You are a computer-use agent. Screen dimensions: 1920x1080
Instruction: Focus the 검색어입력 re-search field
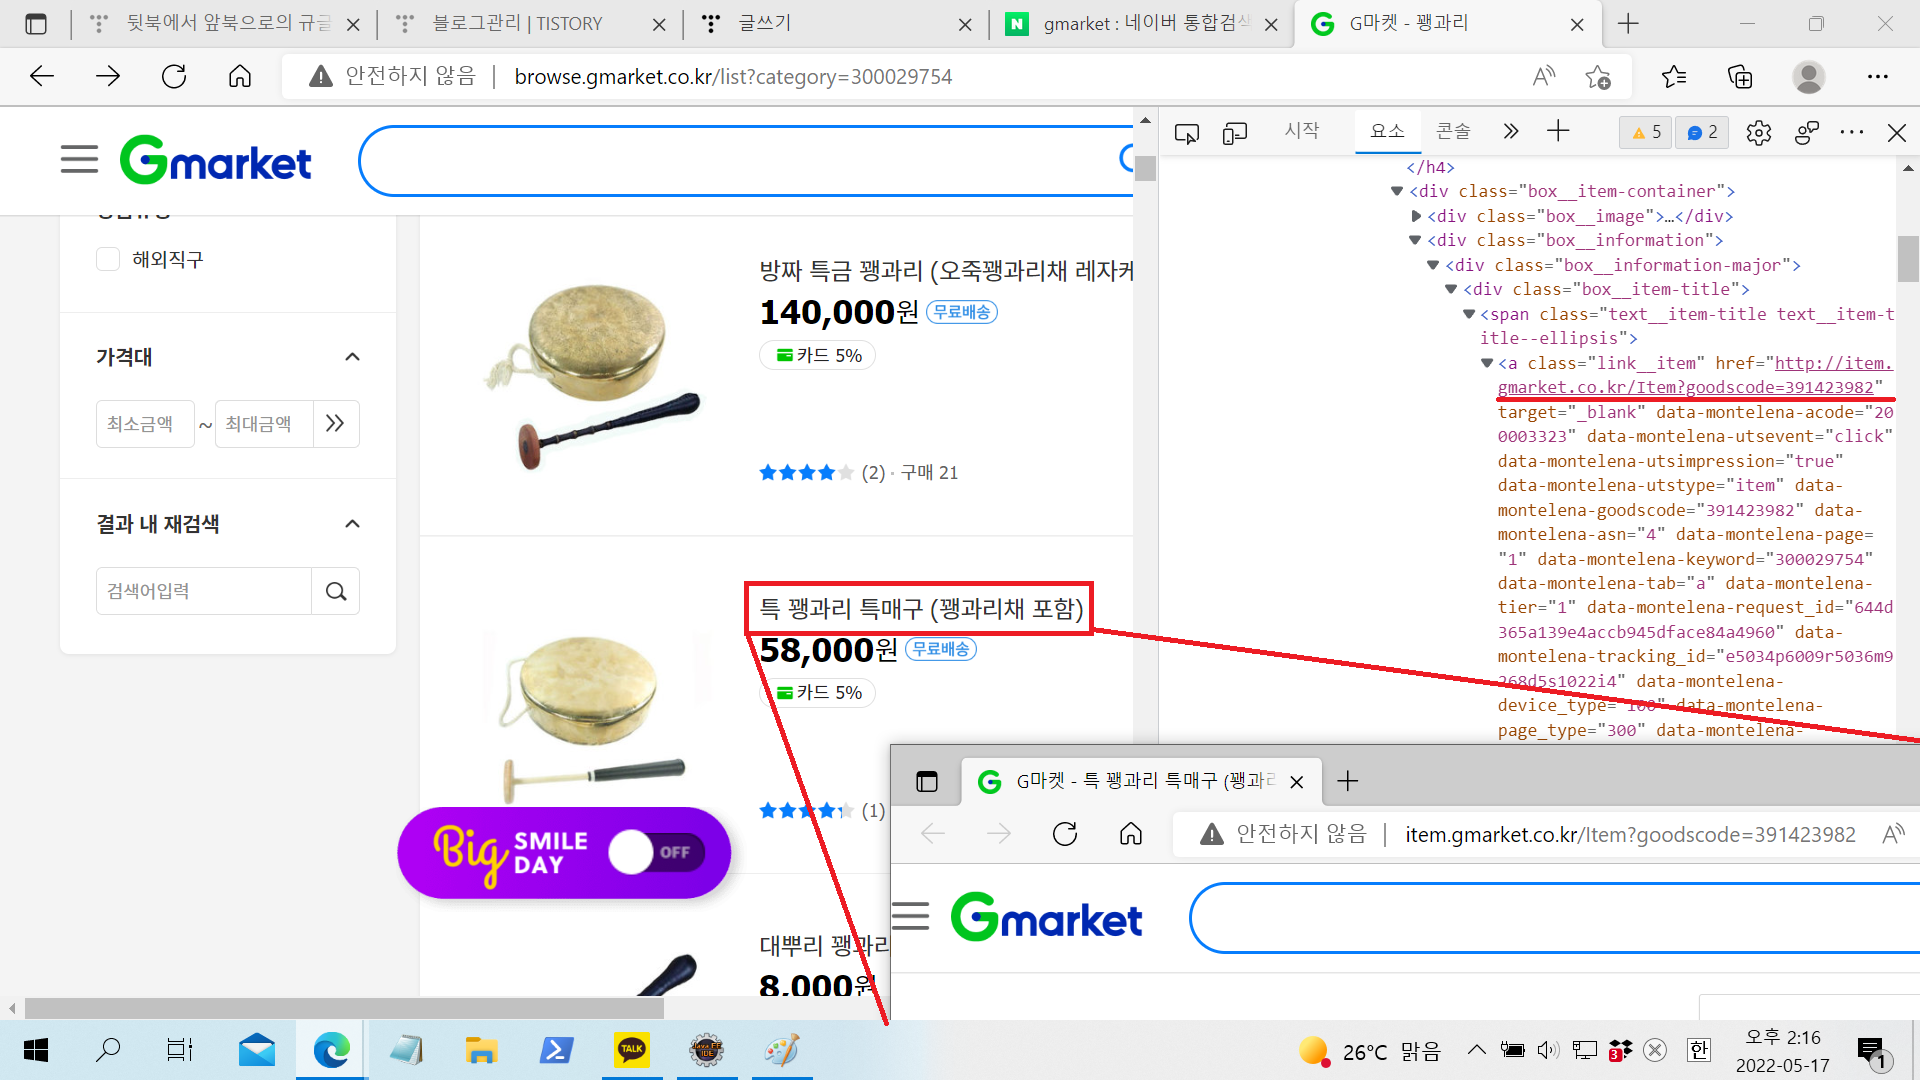[x=204, y=591]
